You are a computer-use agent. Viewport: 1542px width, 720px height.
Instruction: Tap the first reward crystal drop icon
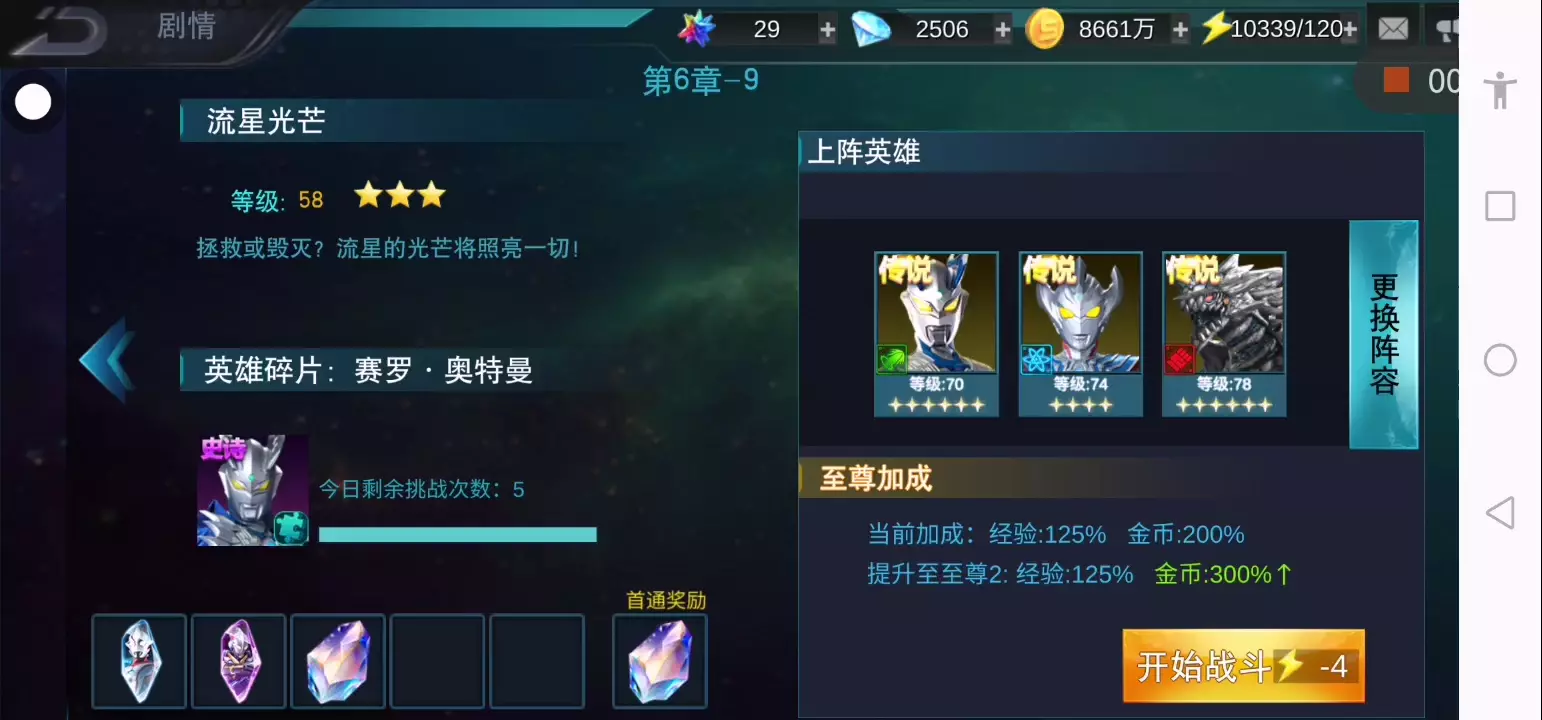[139, 662]
